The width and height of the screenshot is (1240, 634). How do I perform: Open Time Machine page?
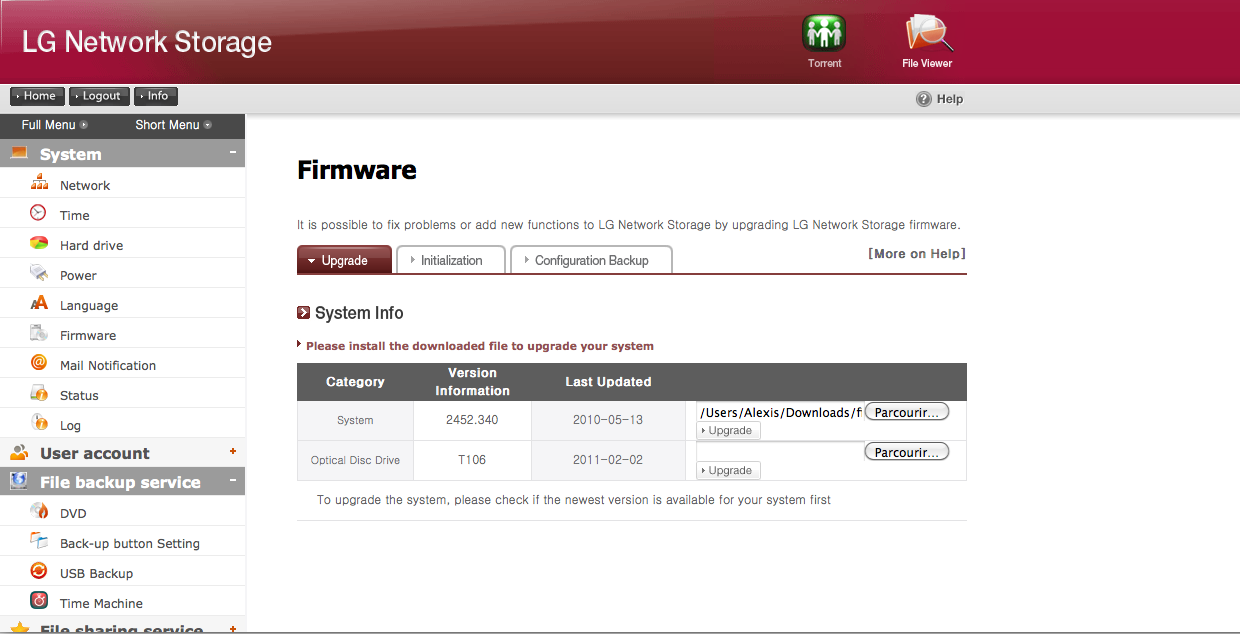101,603
